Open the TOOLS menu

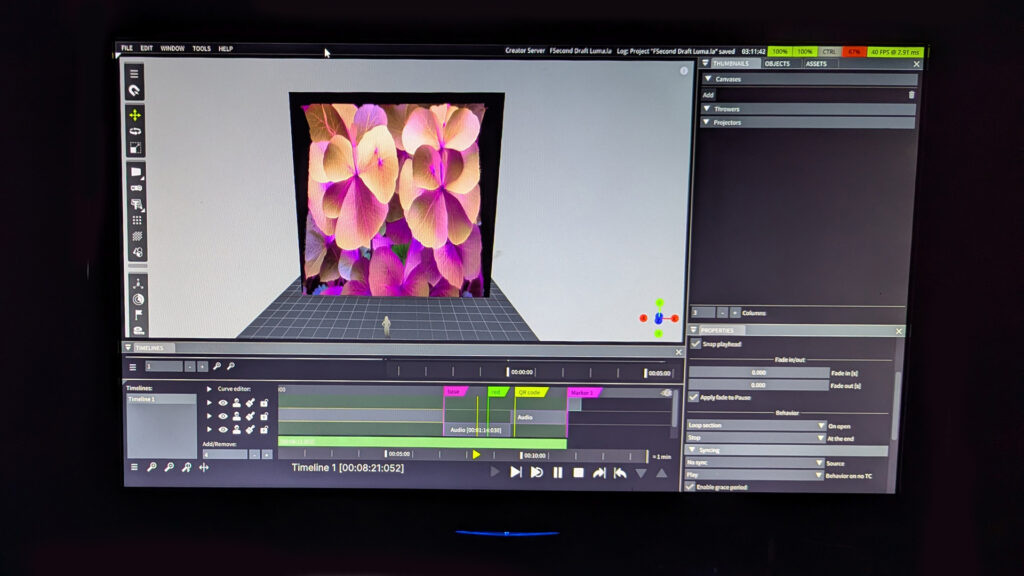click(201, 48)
